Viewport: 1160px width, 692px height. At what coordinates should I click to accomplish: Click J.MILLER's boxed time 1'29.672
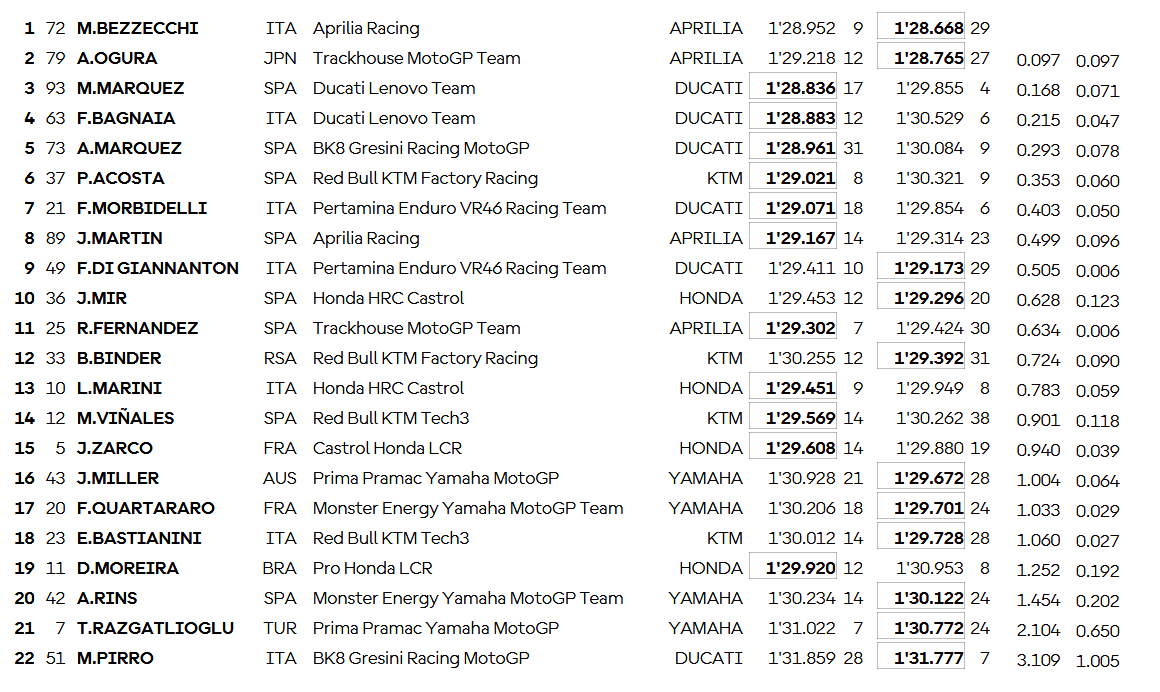coord(929,478)
